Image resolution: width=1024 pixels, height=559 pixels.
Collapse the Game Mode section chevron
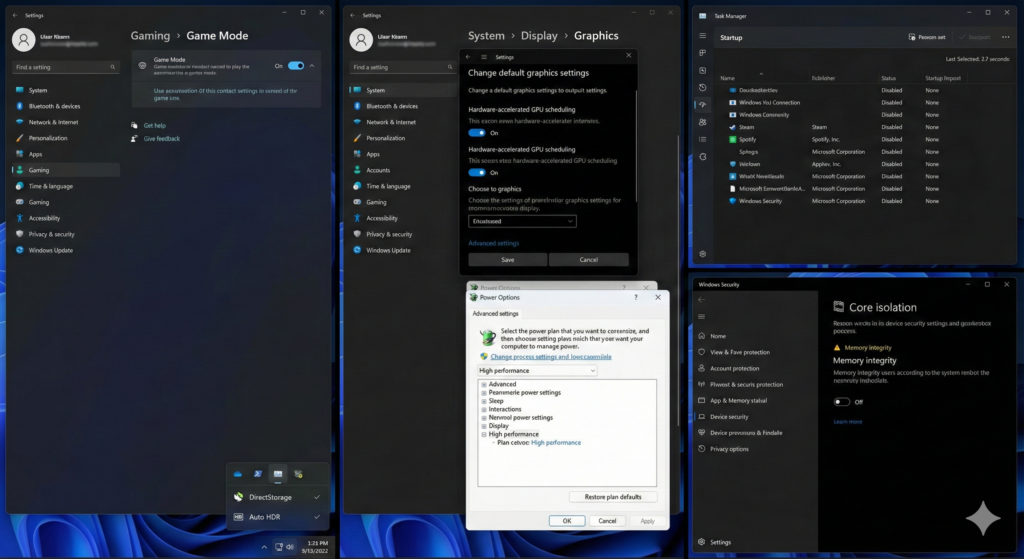point(314,66)
